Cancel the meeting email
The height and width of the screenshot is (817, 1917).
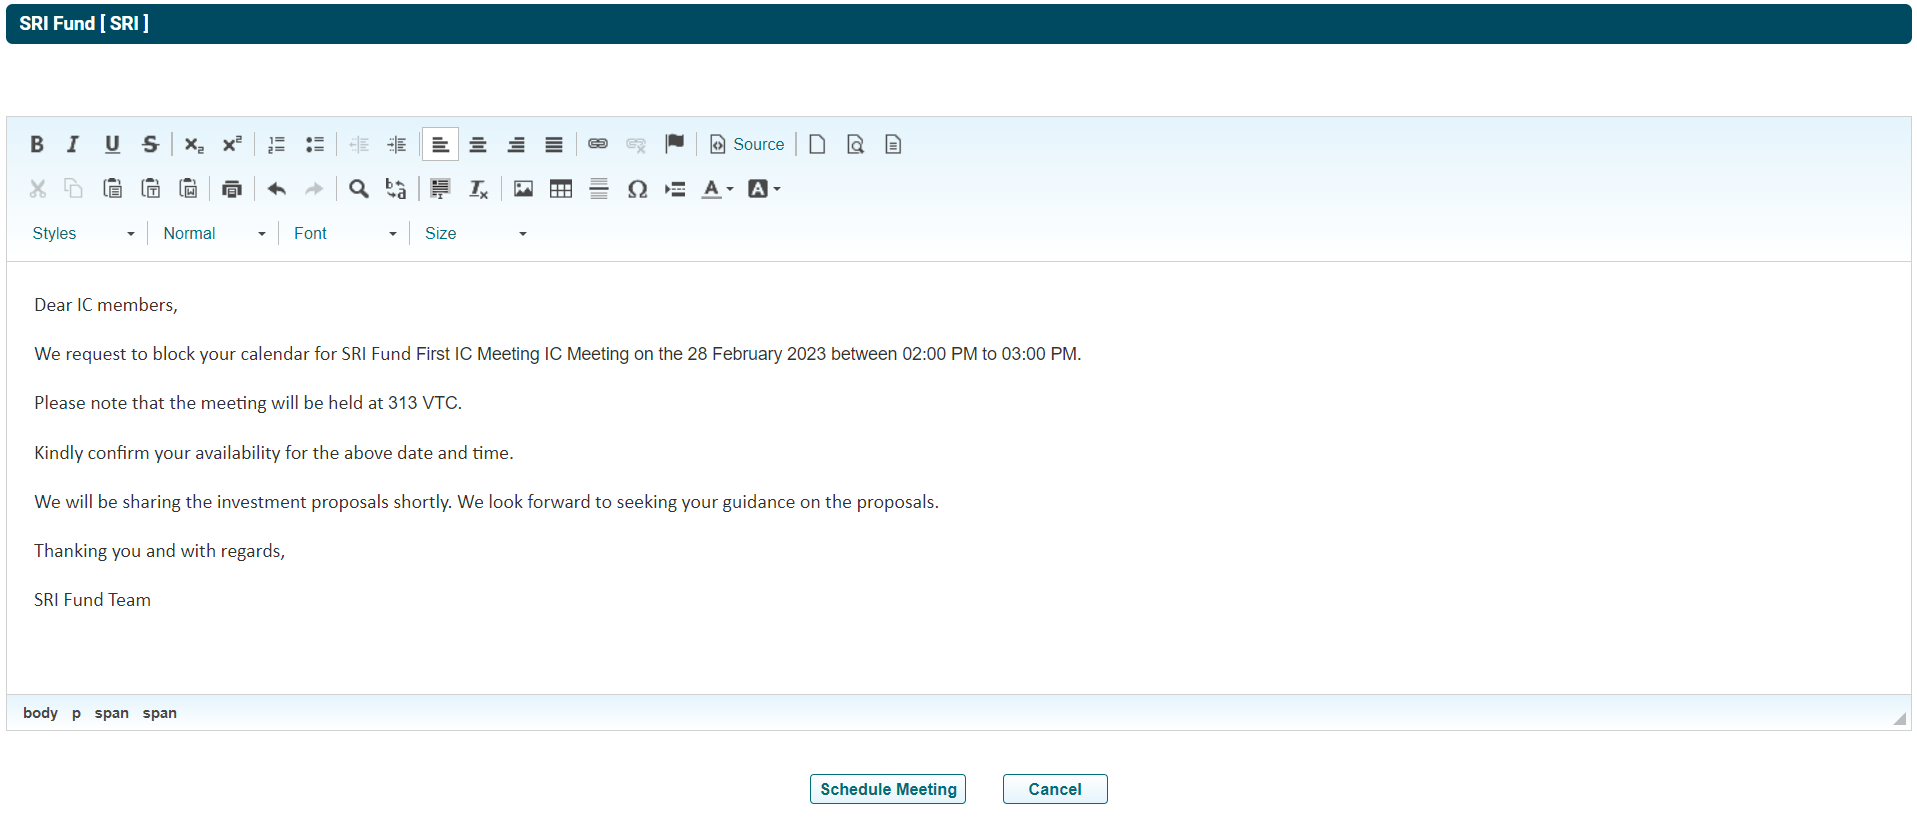click(1054, 789)
